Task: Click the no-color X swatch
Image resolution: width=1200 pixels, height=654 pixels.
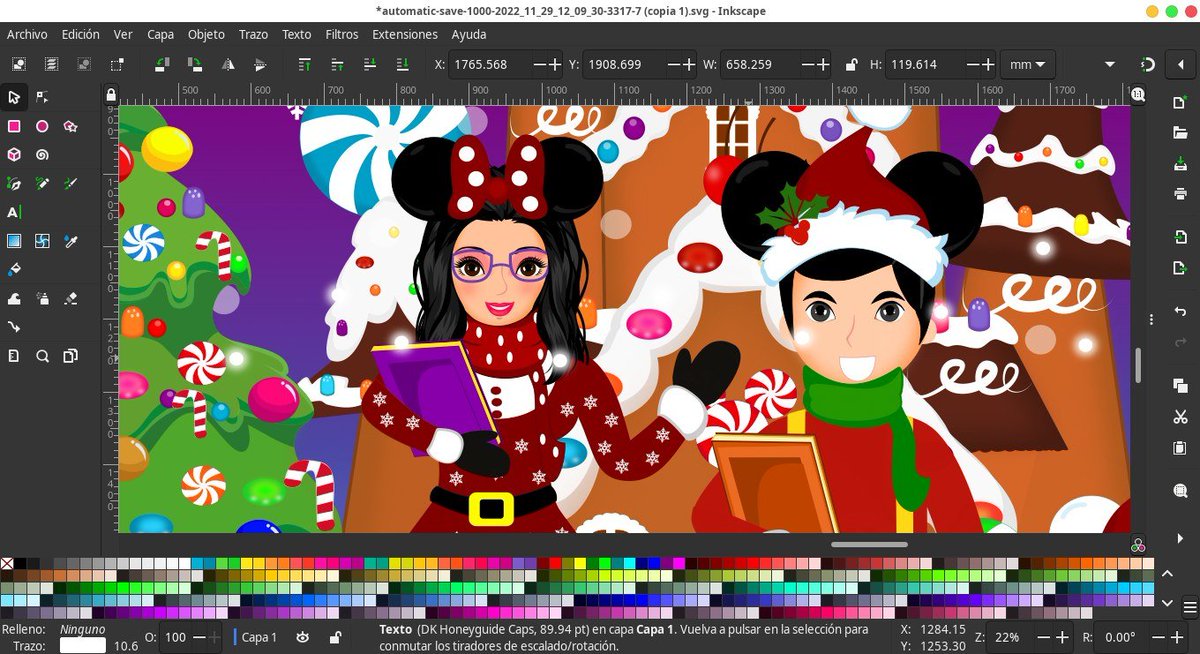Action: [7, 564]
